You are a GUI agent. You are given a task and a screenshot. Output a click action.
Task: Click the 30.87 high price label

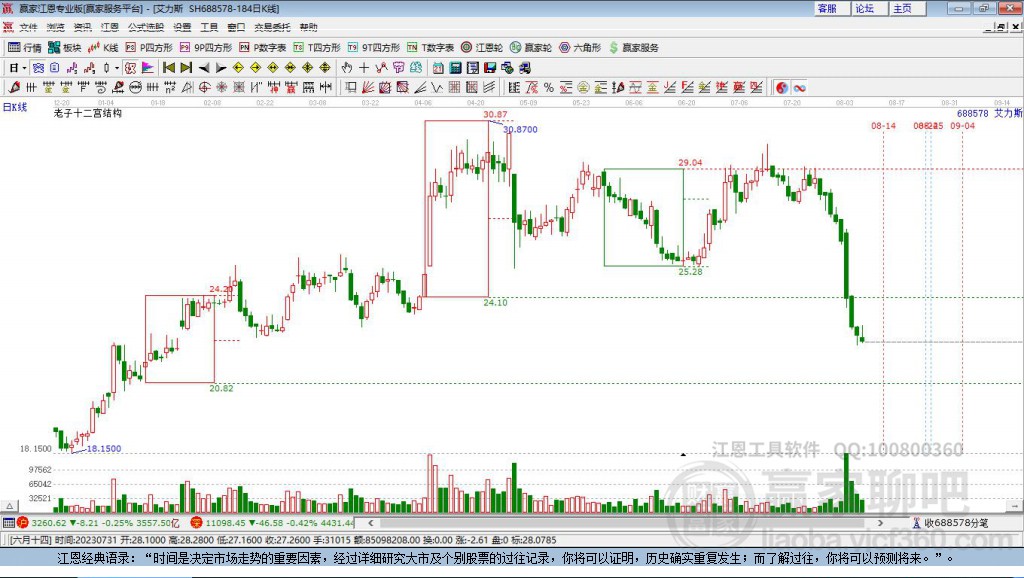click(495, 114)
